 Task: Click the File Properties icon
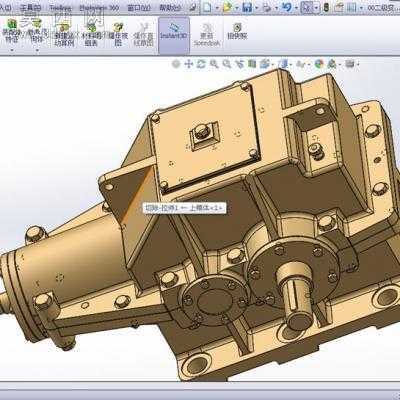point(340,7)
